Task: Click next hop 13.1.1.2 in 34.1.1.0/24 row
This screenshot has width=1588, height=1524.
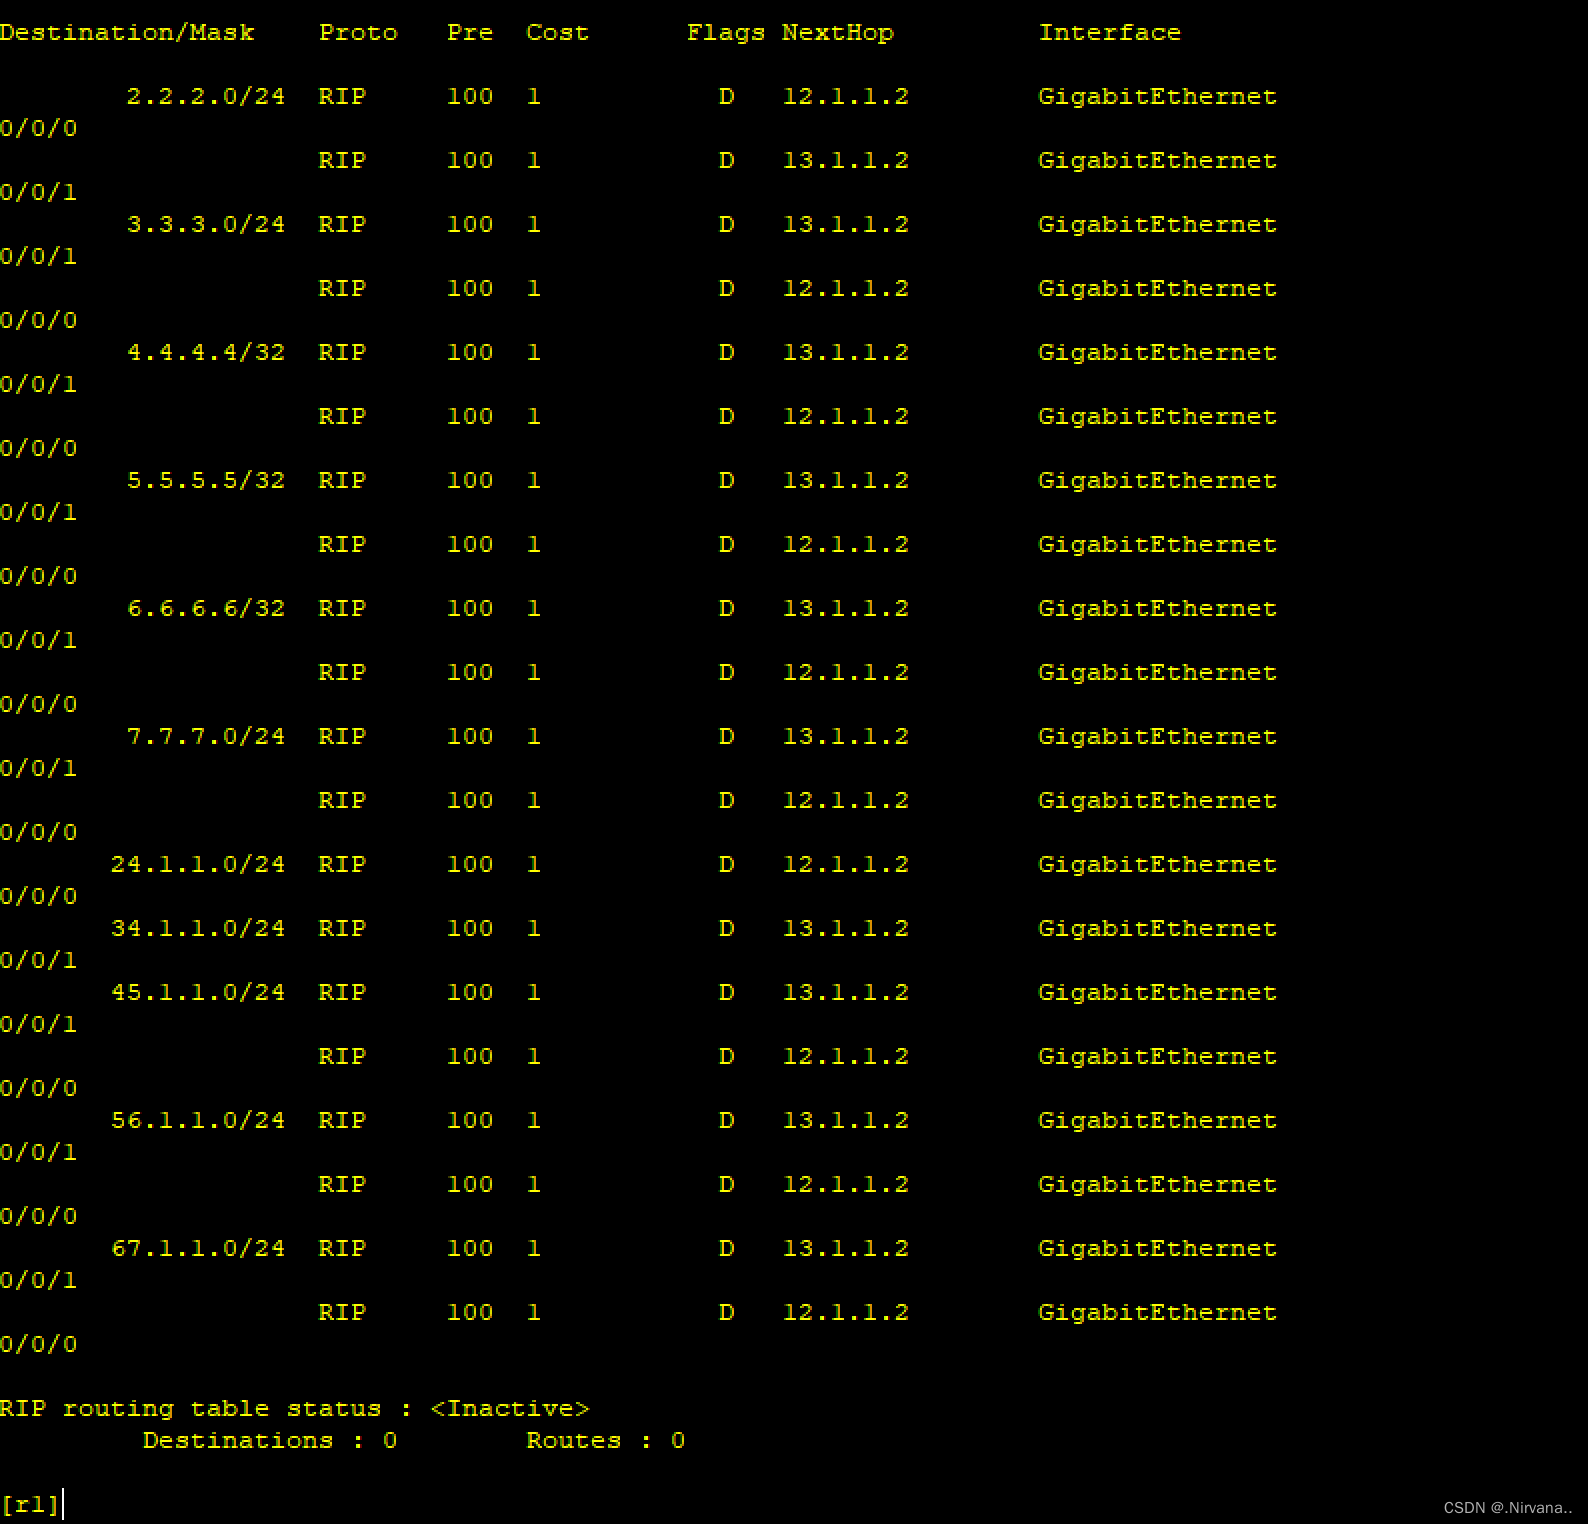Action: (846, 929)
